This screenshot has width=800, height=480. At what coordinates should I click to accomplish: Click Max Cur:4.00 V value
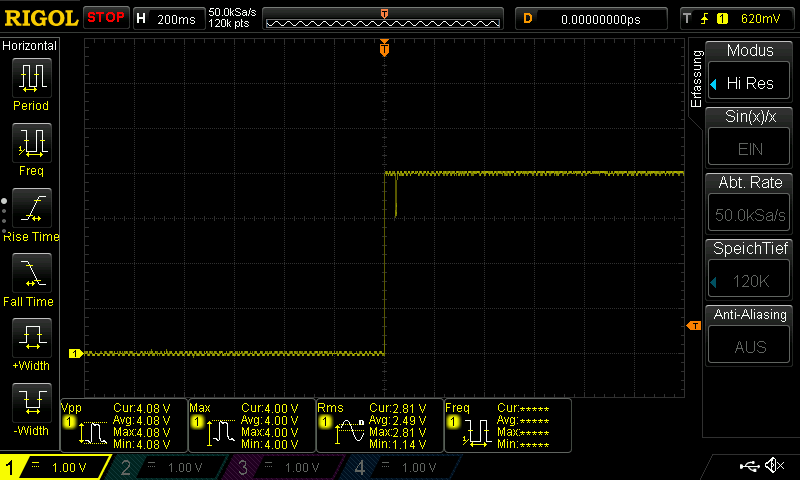[269, 409]
